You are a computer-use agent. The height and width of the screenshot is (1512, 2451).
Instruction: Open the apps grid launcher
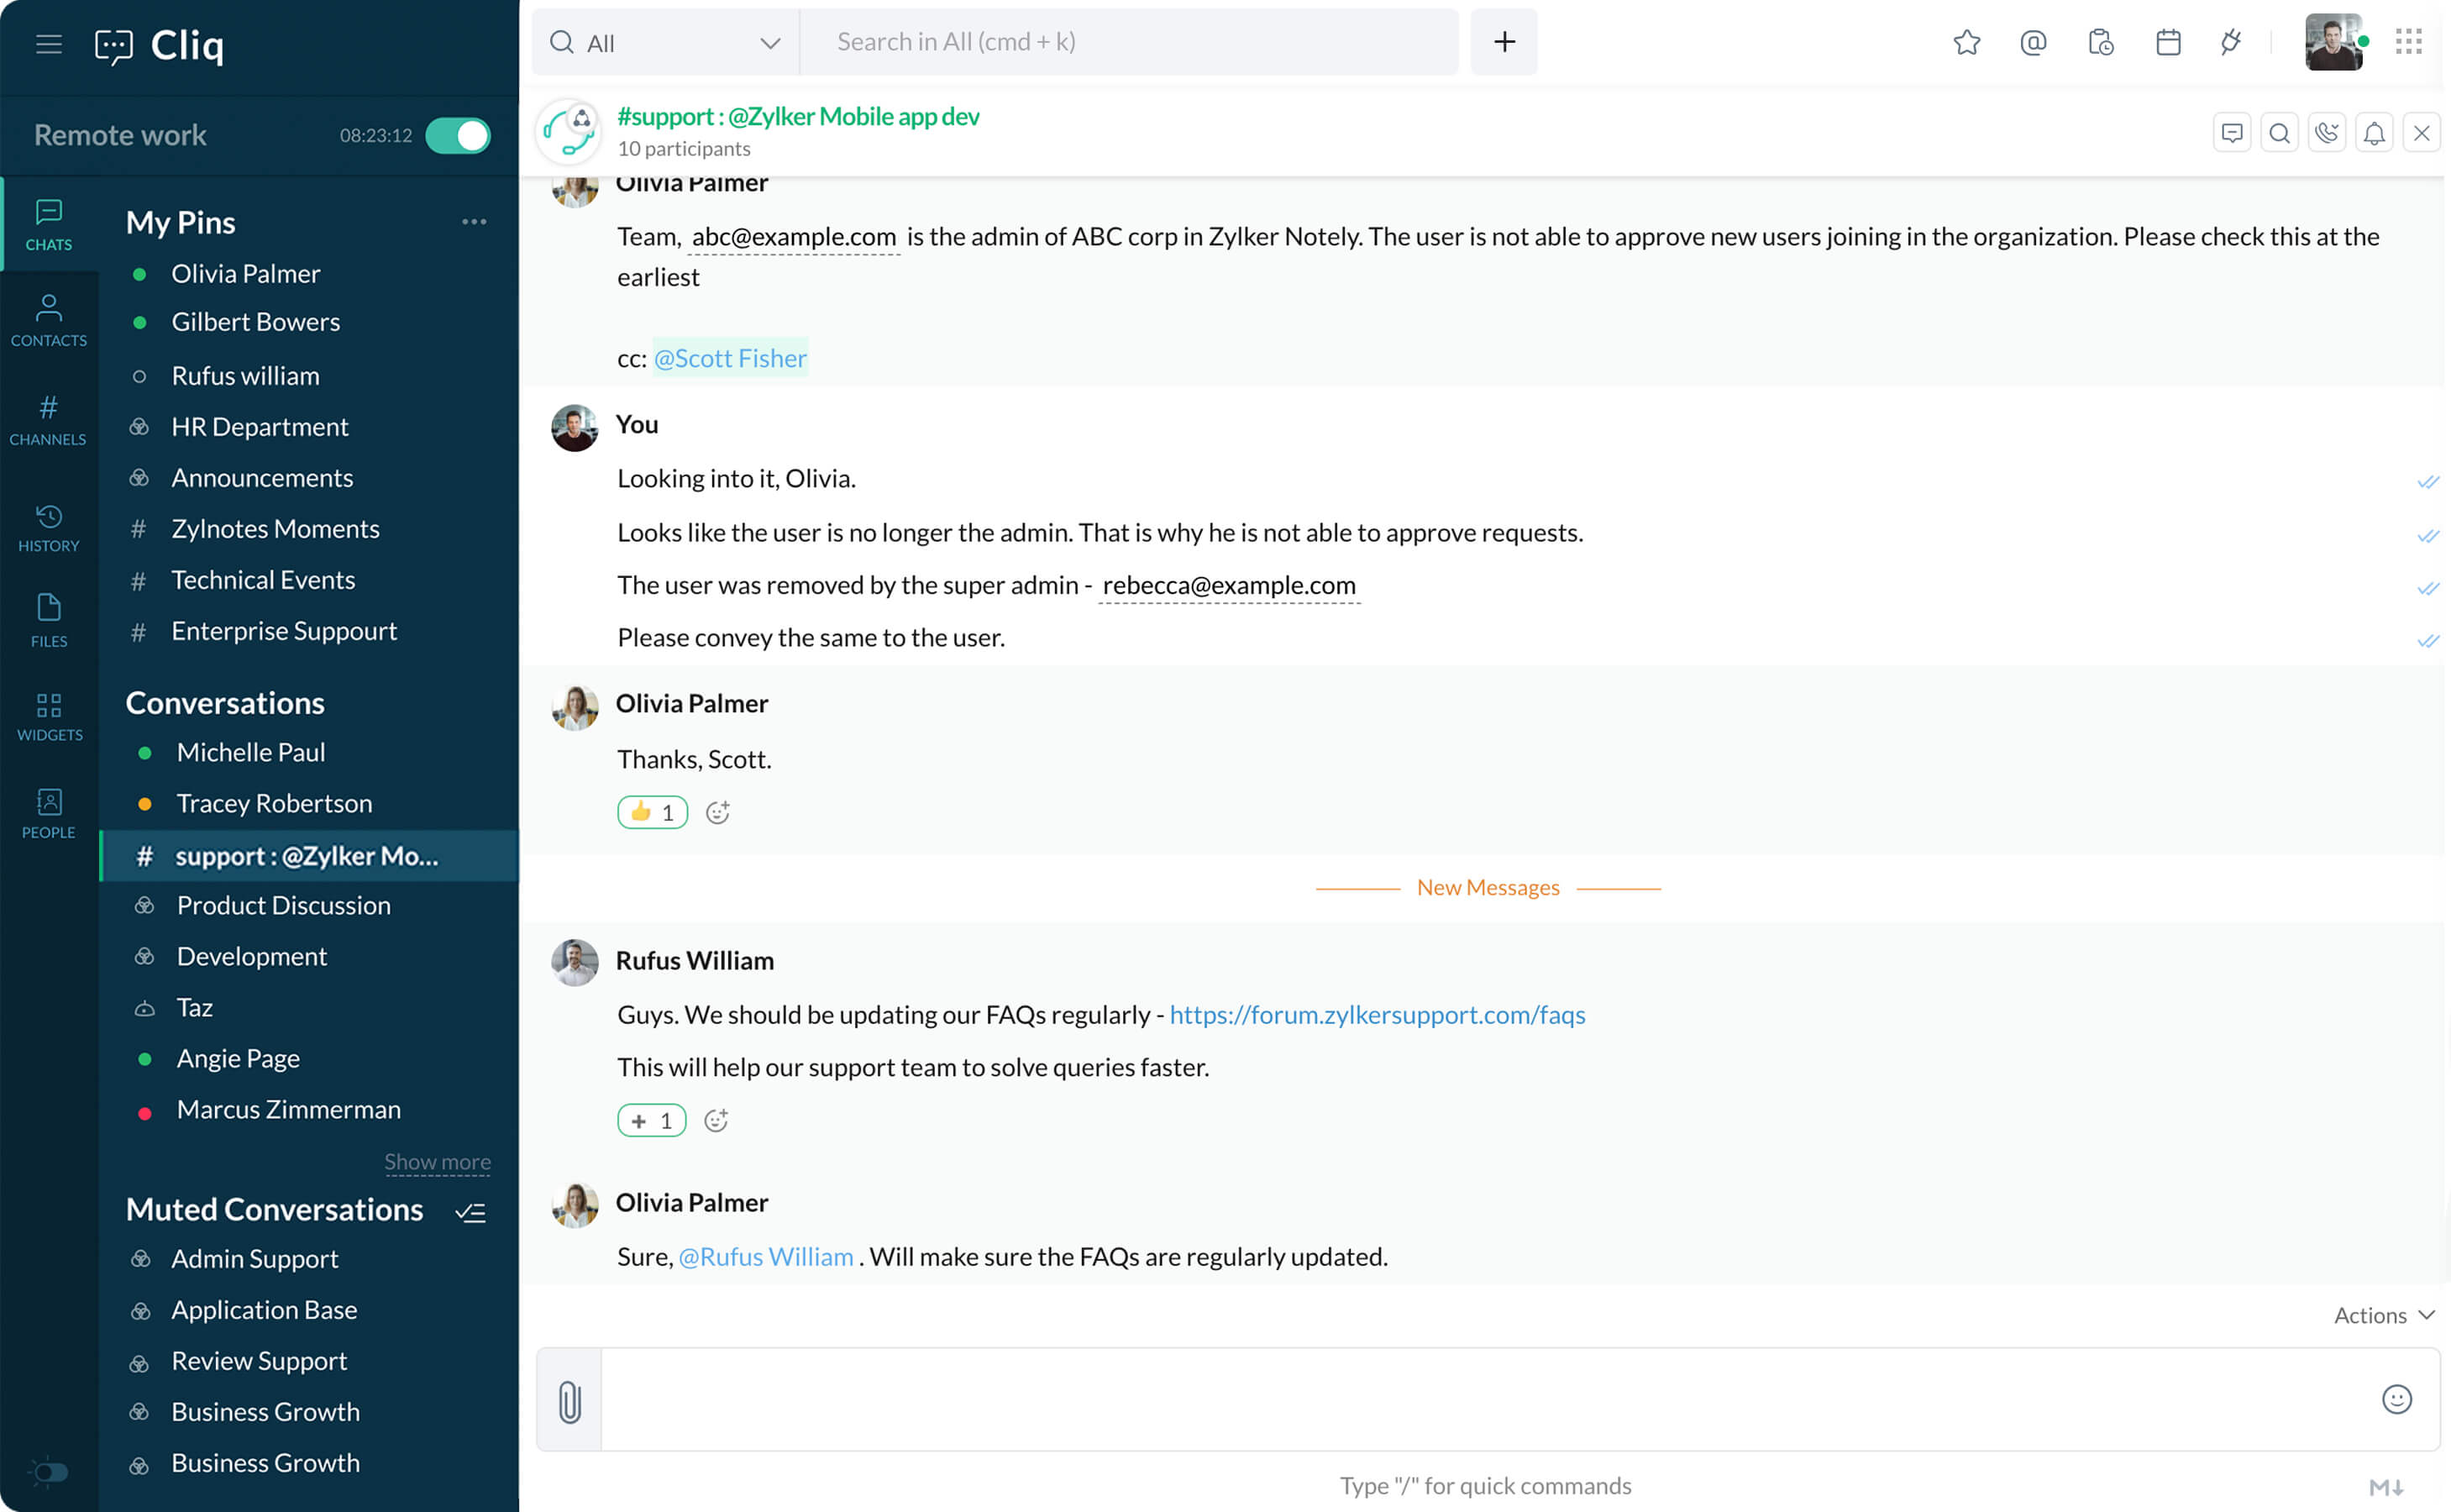click(2409, 42)
